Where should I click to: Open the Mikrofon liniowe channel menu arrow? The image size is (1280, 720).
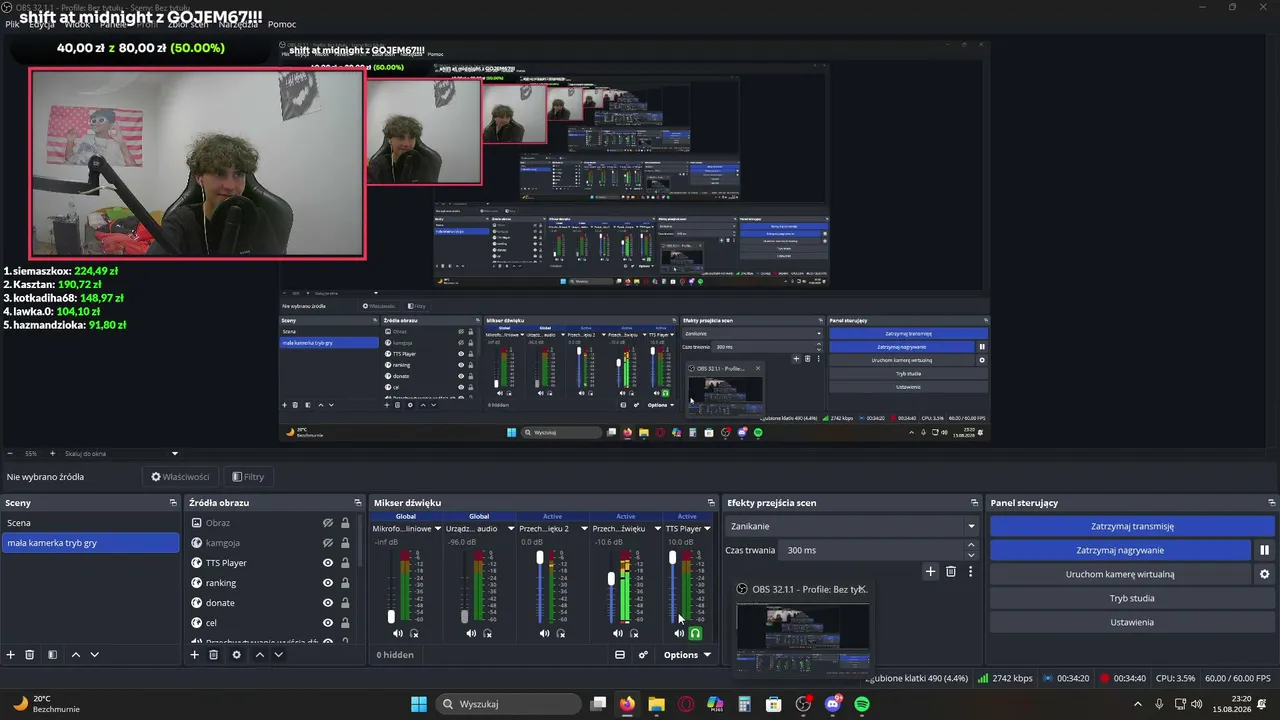pos(437,528)
